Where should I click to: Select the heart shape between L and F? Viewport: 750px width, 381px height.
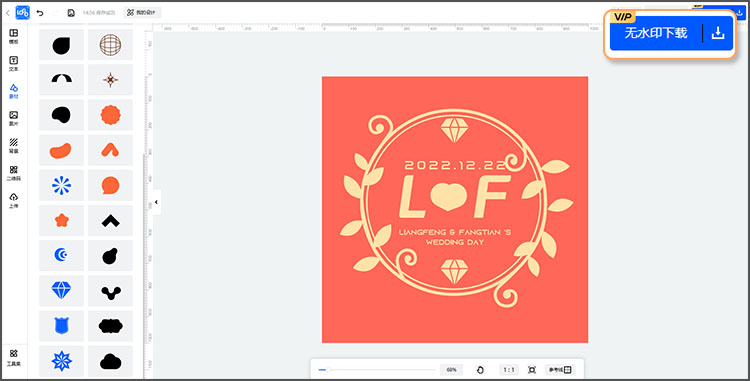coord(448,197)
